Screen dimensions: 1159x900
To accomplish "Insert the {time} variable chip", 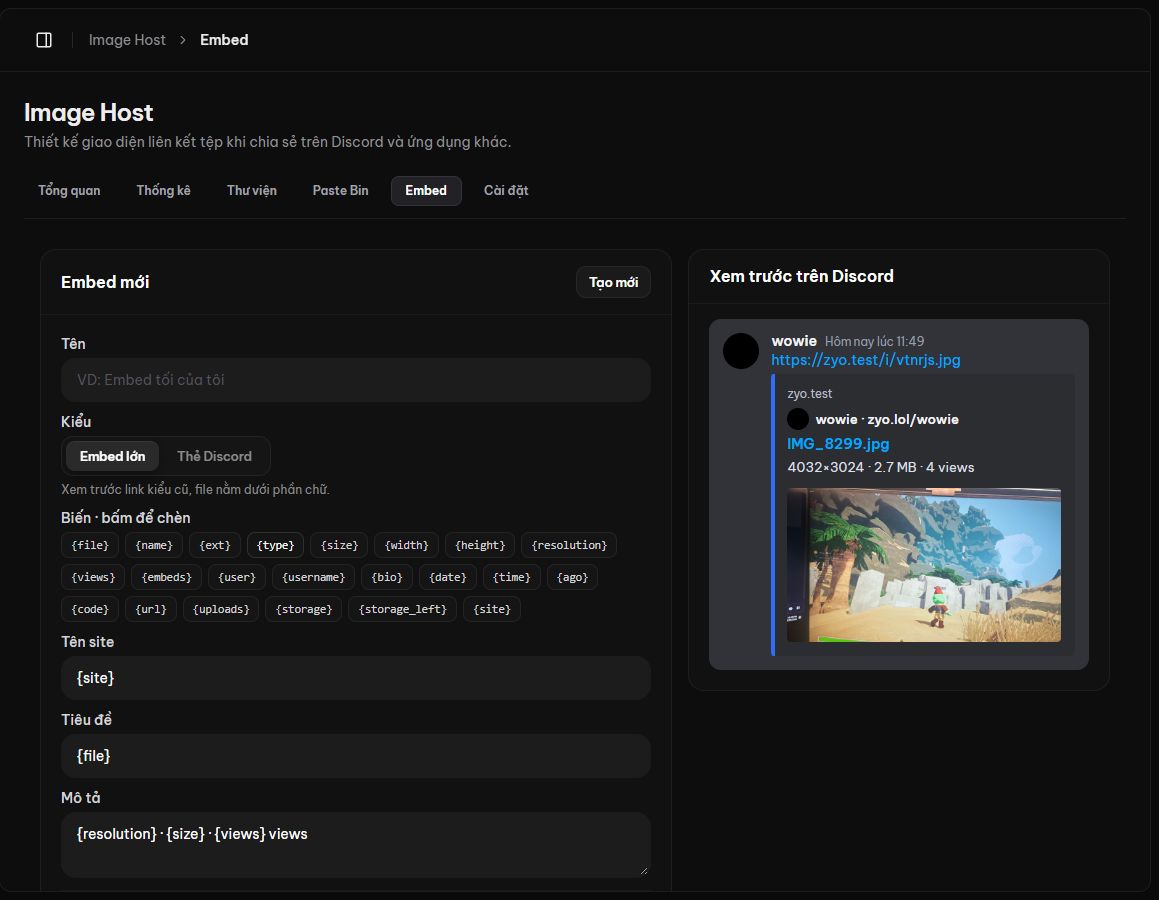I will coord(511,577).
